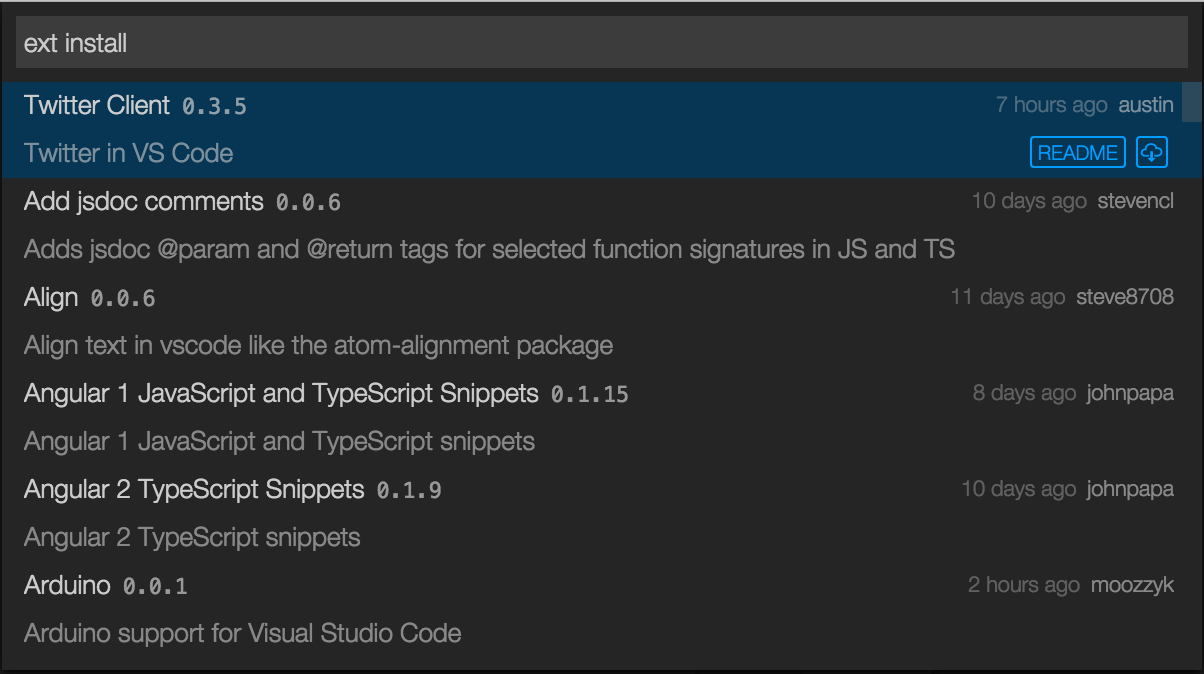Select the Add jsdoc comments extension
Image resolution: width=1204 pixels, height=674 pixels.
(592, 225)
